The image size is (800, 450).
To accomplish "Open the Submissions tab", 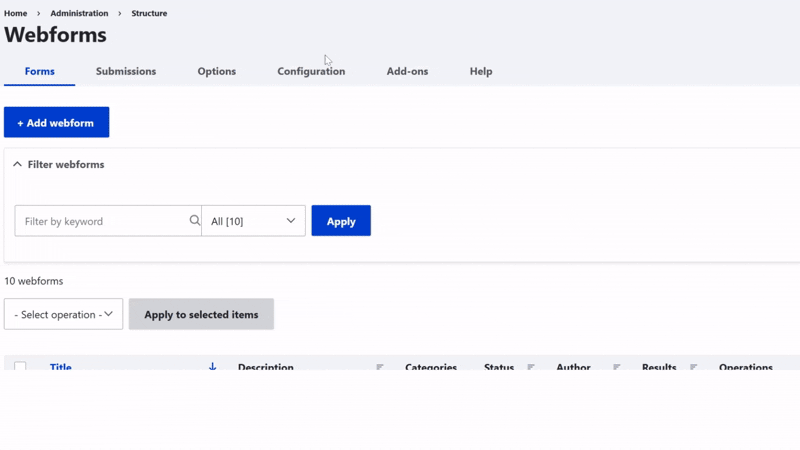I will (x=126, y=71).
